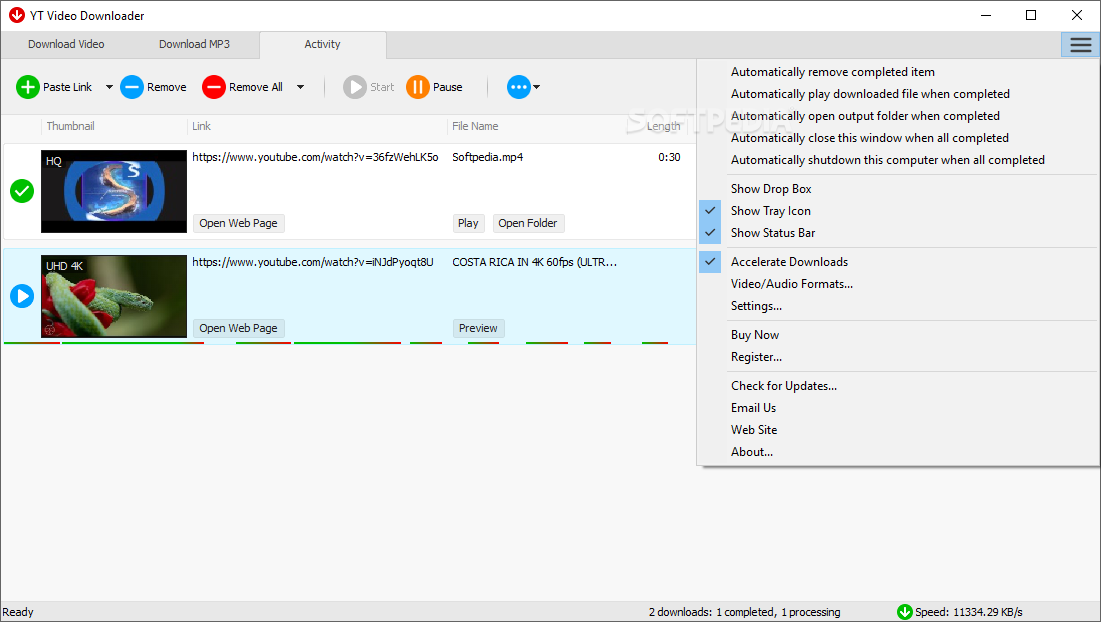1101x622 pixels.
Task: Click the orange Pause icon
Action: 418,87
